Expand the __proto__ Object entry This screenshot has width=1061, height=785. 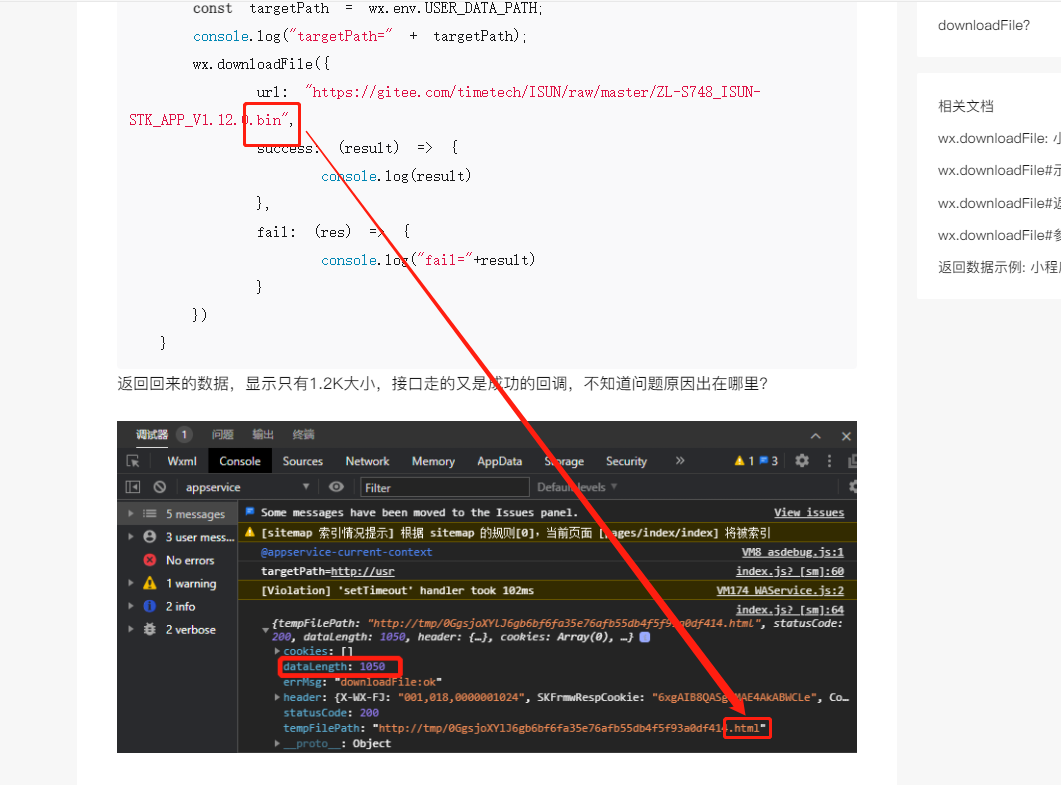pyautogui.click(x=277, y=743)
